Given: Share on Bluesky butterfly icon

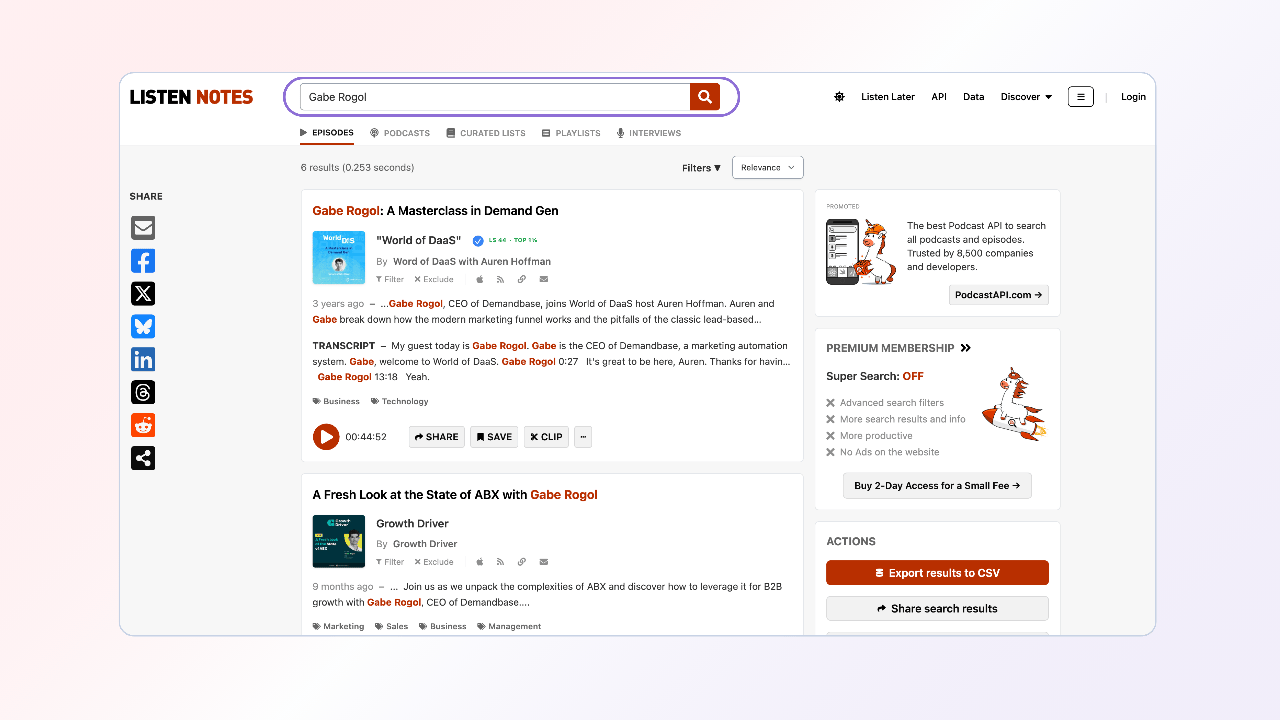Looking at the screenshot, I should [143, 327].
